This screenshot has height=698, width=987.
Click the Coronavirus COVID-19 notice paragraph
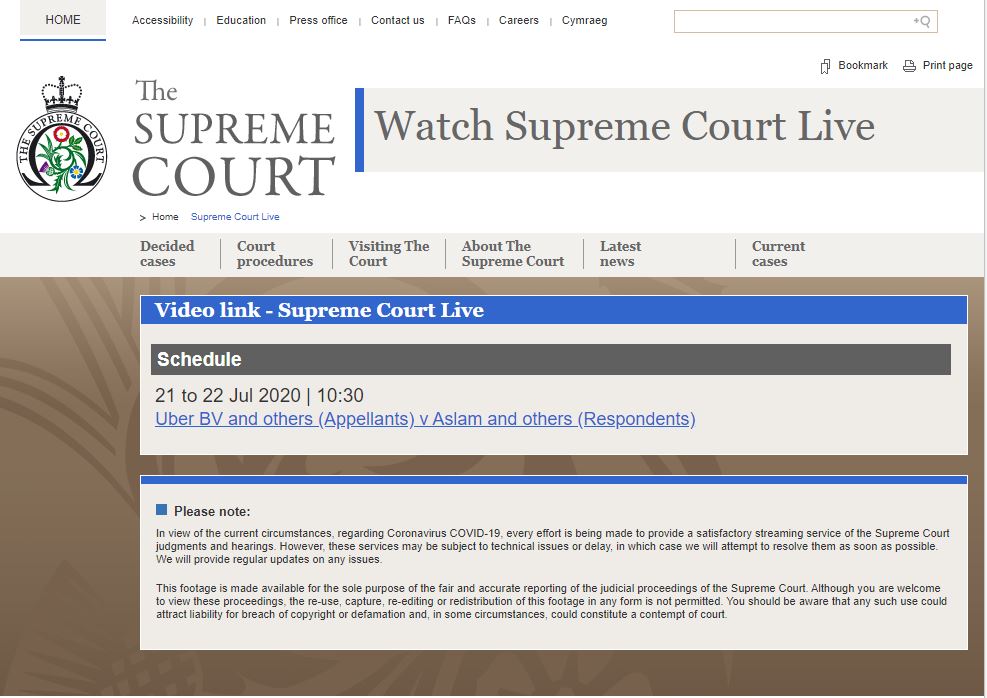(553, 546)
